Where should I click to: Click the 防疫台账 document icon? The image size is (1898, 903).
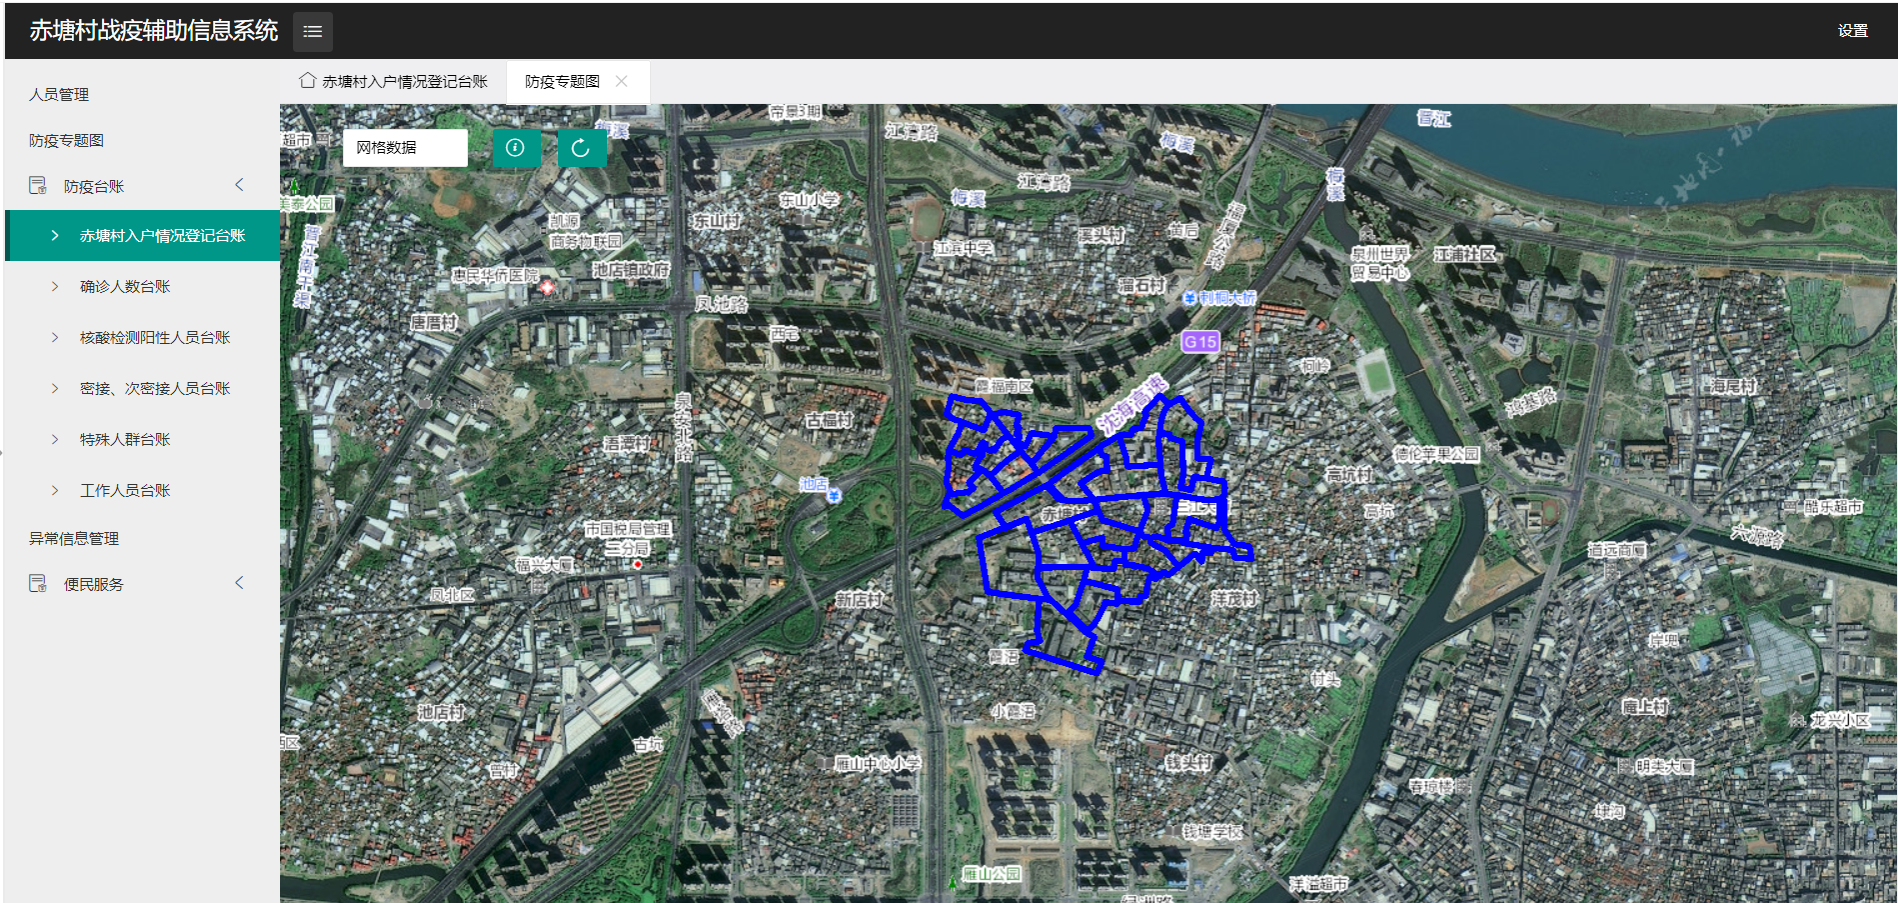pos(38,186)
